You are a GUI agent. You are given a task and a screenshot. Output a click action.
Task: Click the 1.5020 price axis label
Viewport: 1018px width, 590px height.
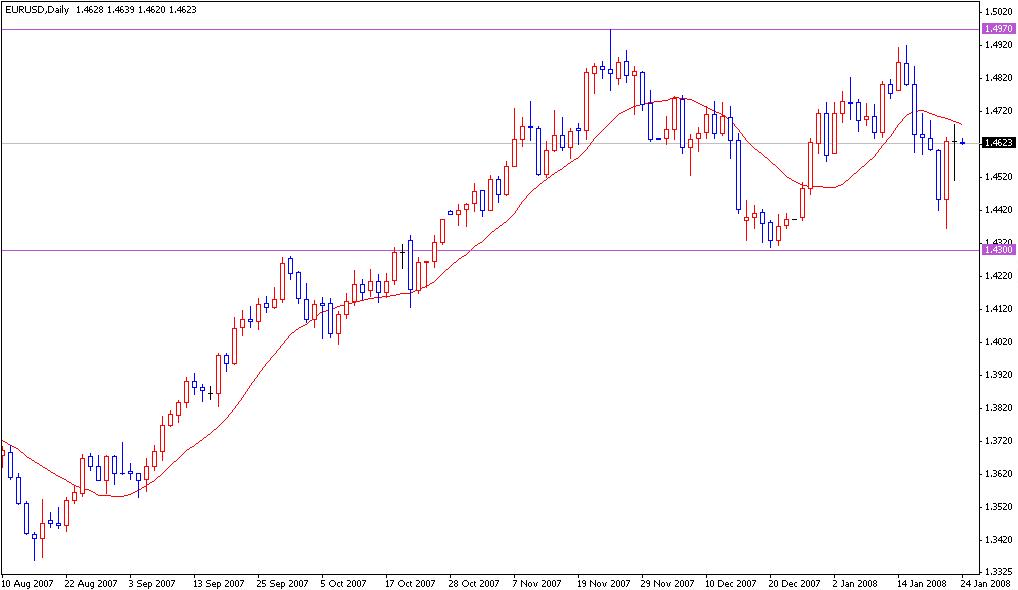point(999,12)
